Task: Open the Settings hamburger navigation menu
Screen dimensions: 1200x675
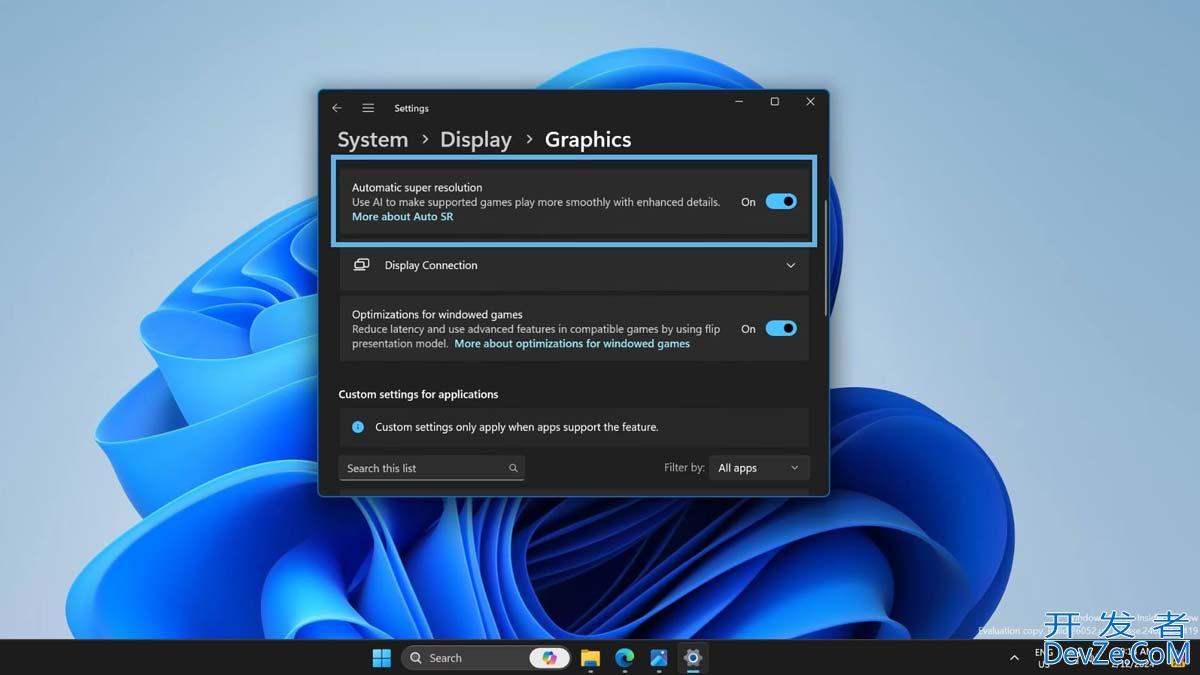Action: (368, 108)
